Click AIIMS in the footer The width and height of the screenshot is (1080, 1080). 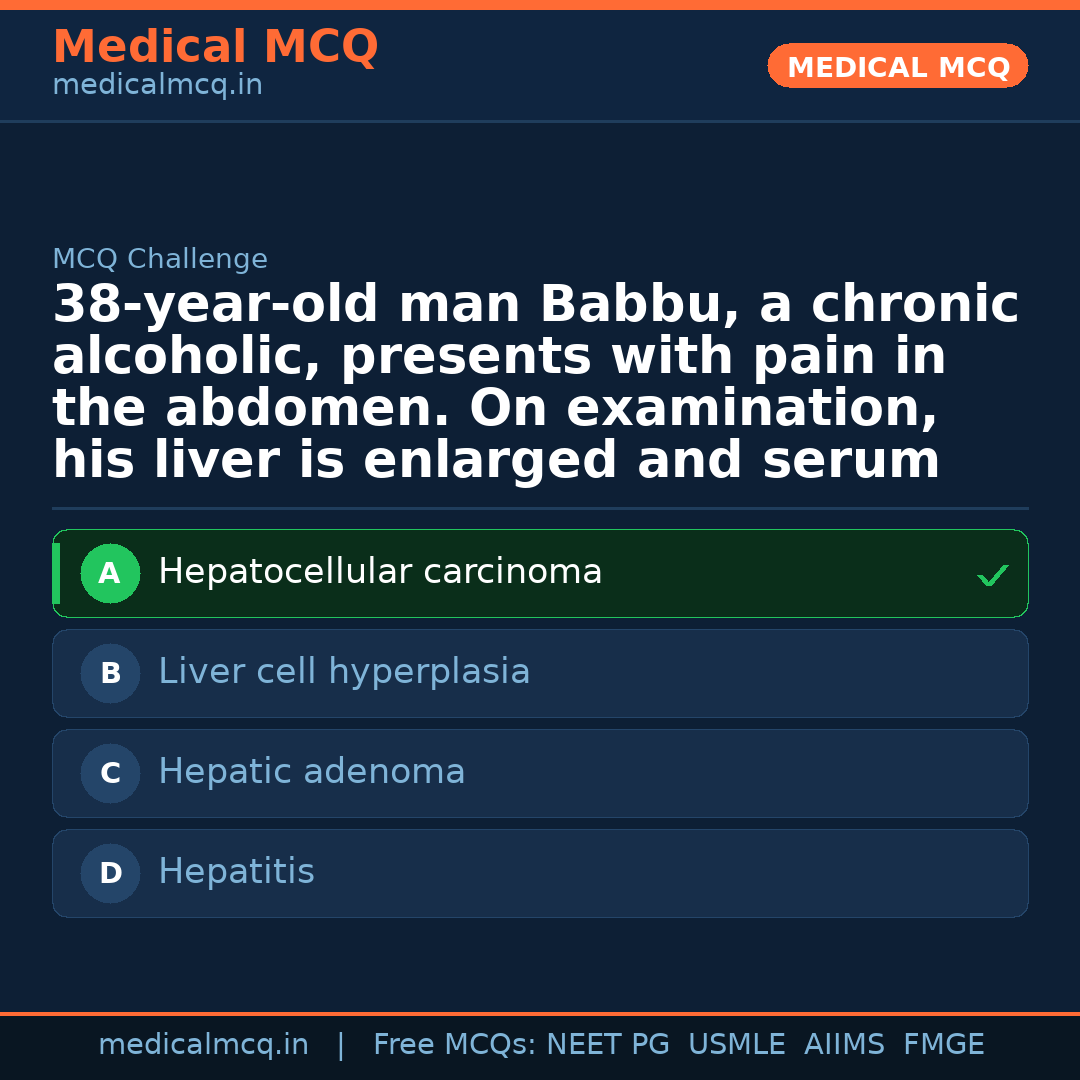[x=844, y=1045]
